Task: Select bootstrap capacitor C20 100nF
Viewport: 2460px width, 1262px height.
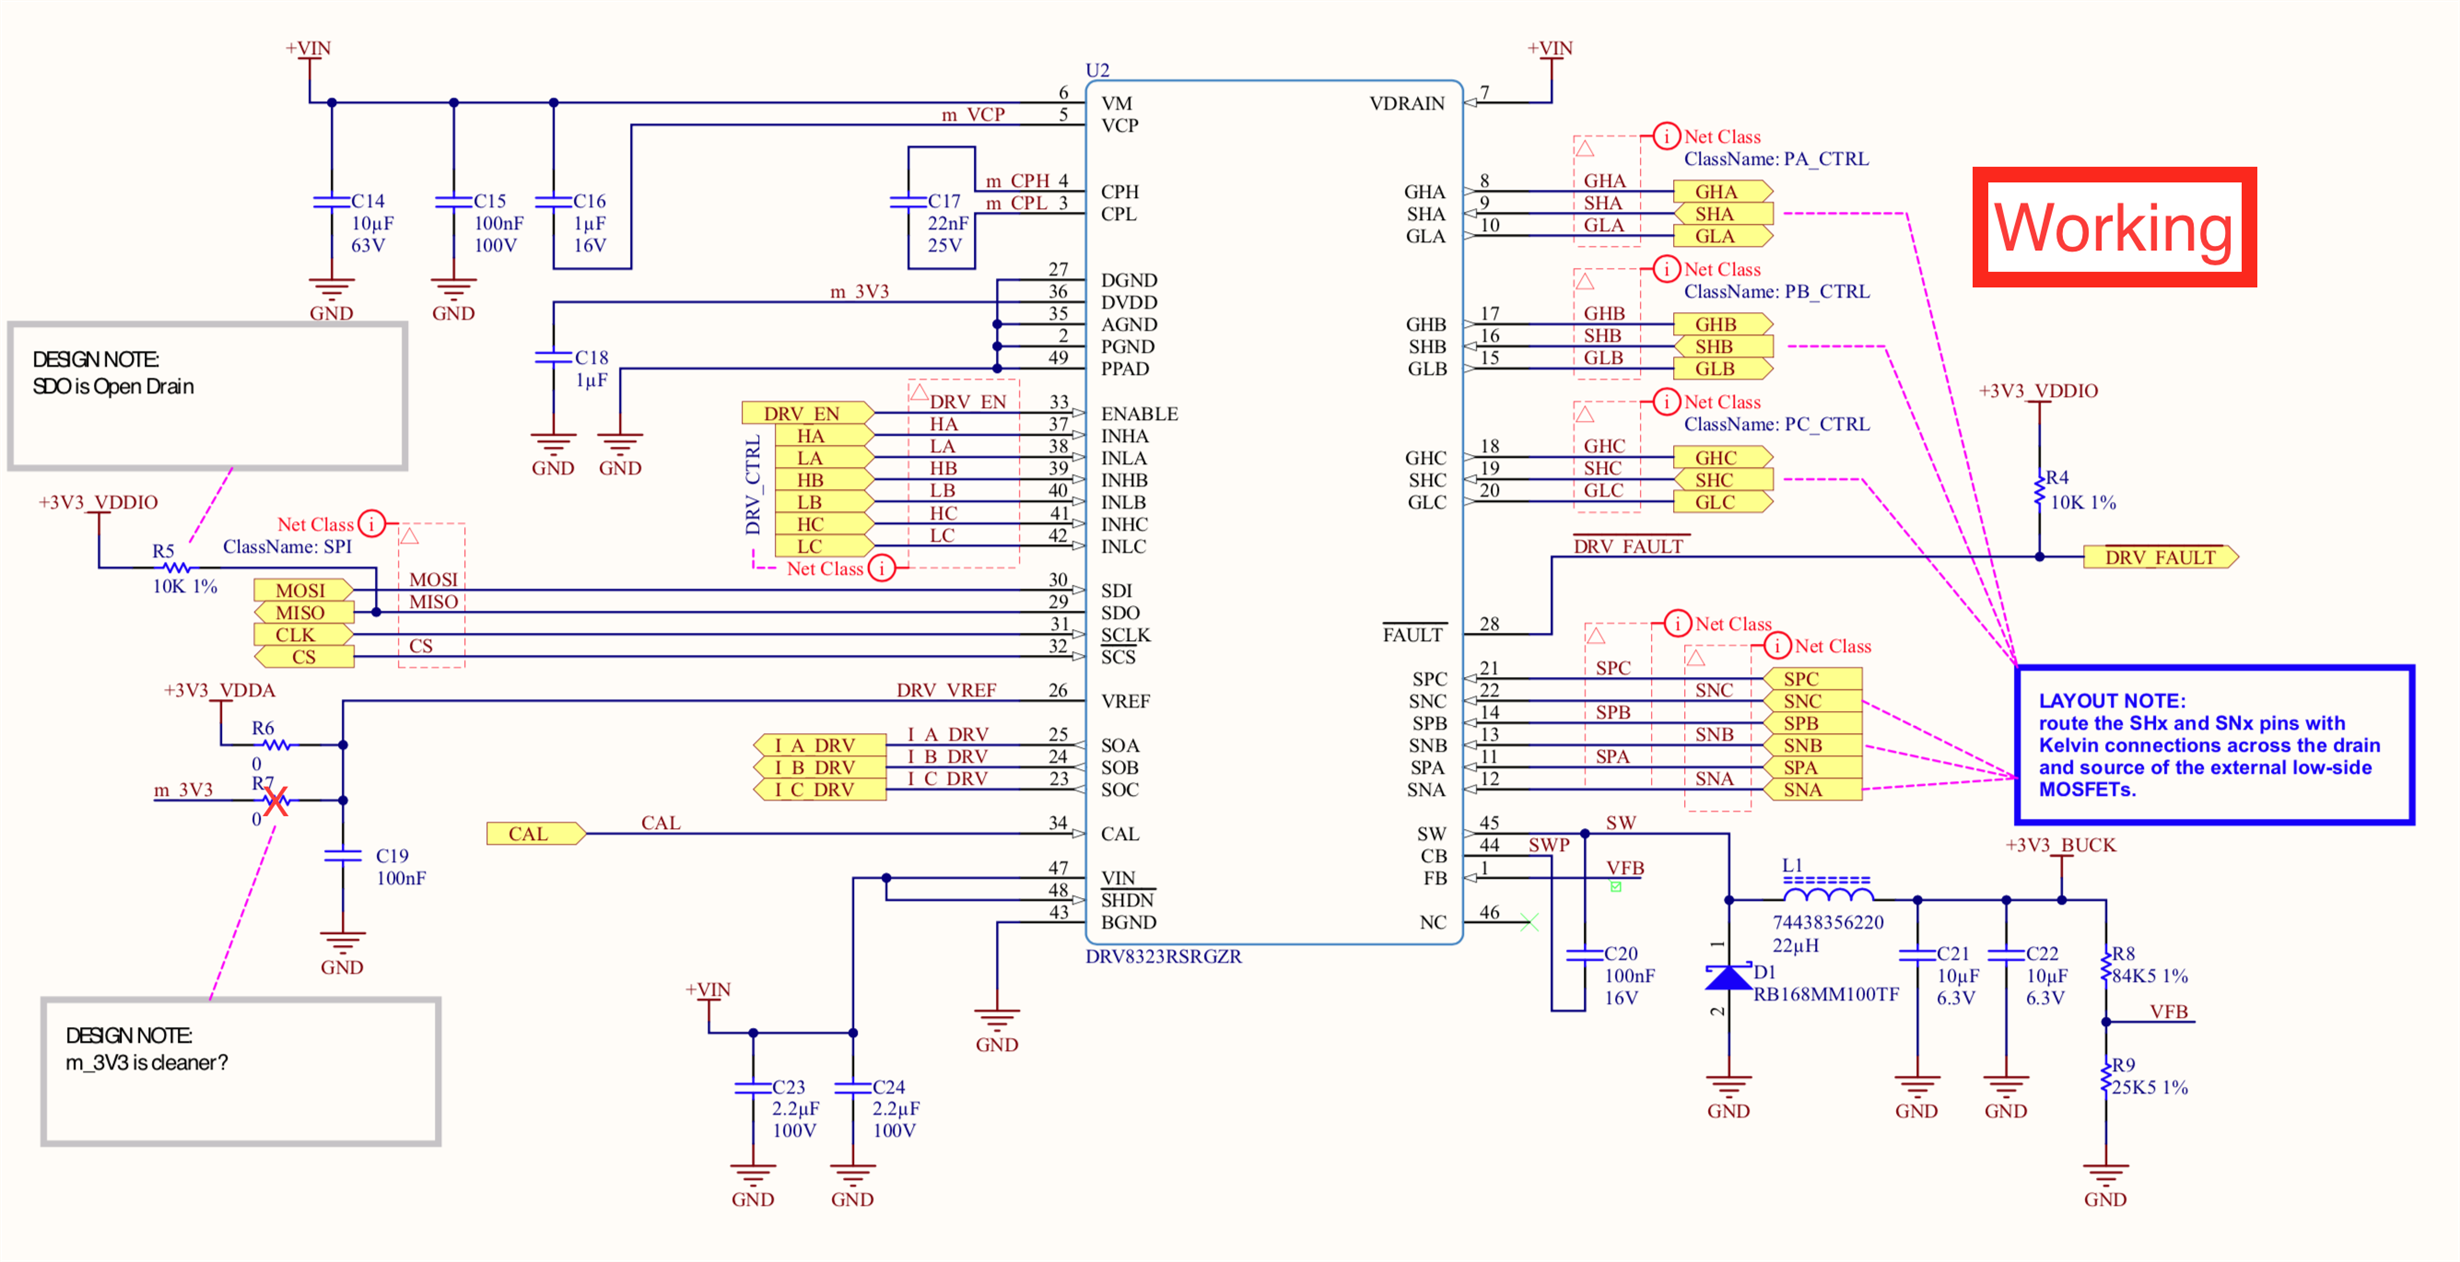Action: point(1585,955)
